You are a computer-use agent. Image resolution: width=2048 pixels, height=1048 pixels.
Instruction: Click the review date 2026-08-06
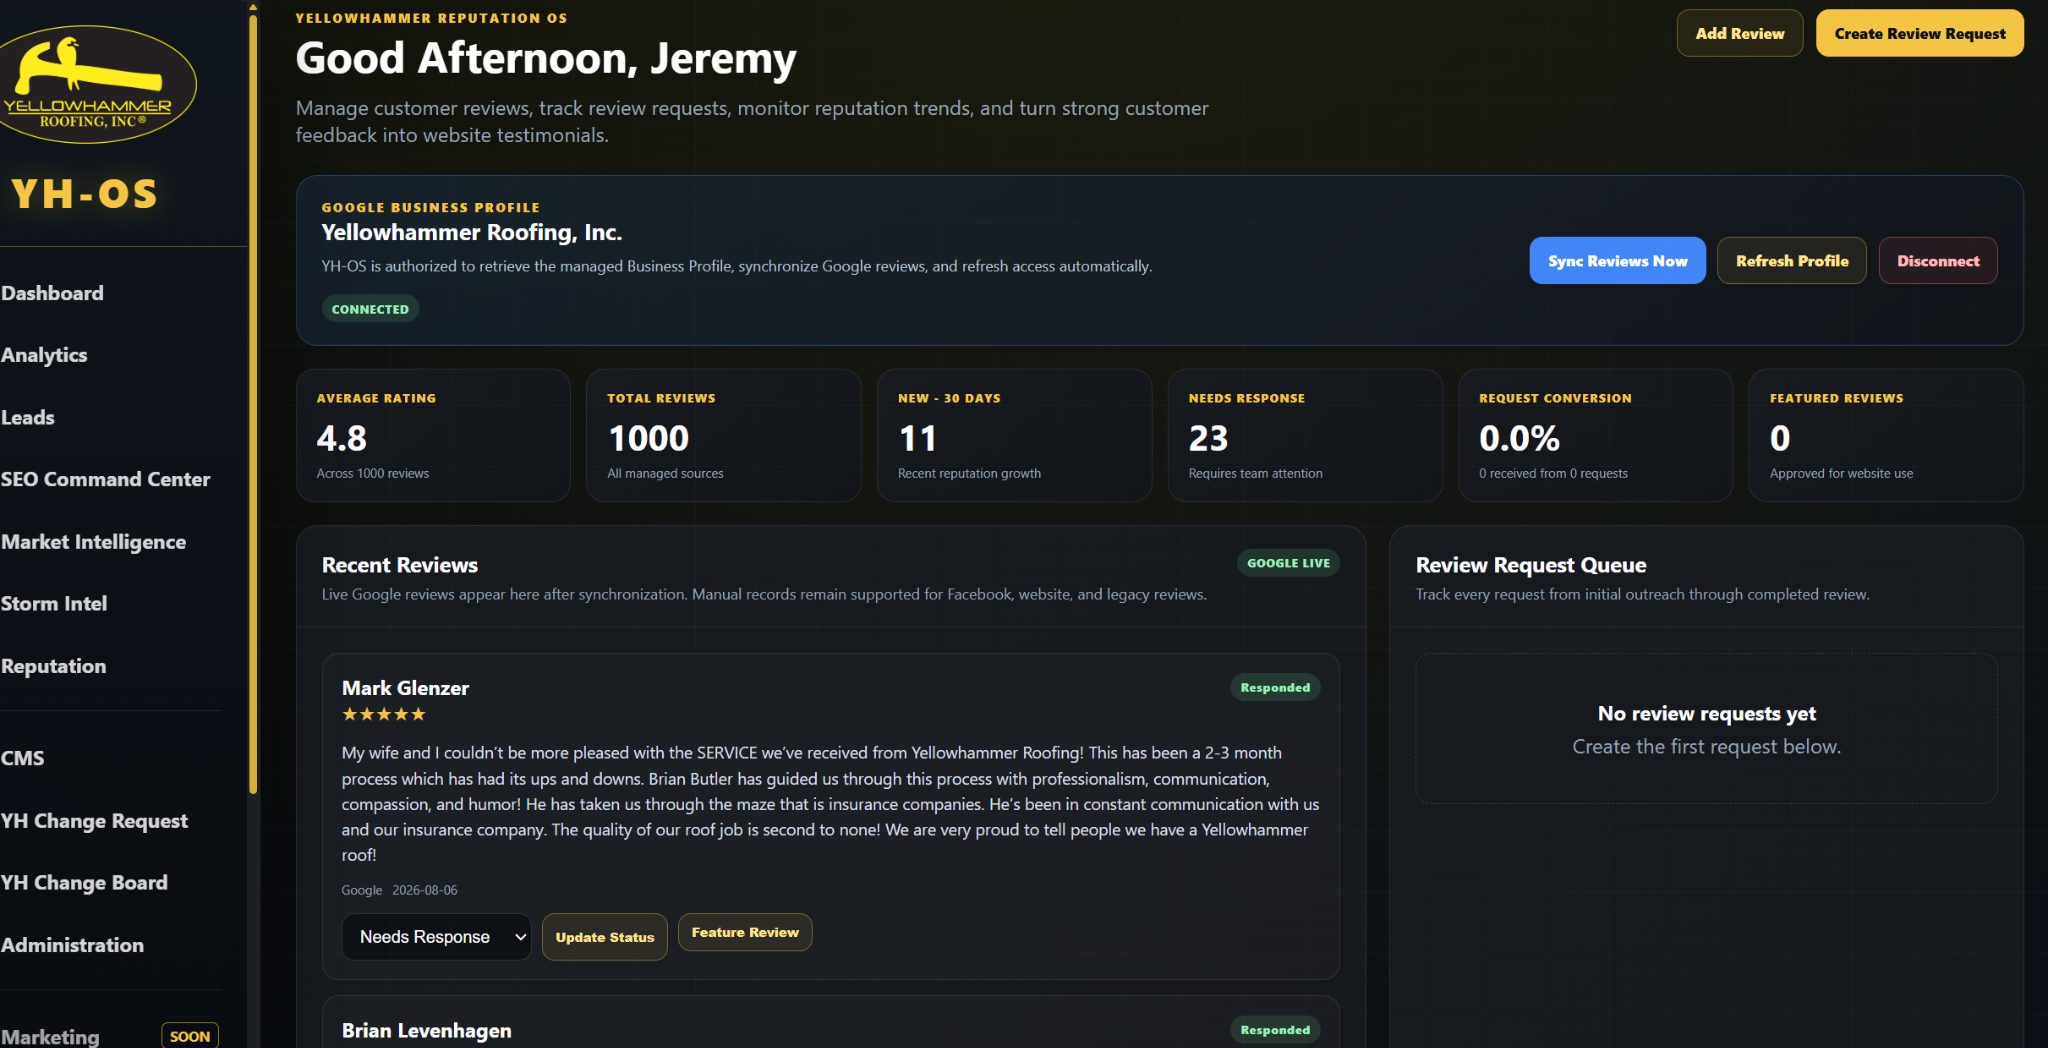click(x=425, y=890)
